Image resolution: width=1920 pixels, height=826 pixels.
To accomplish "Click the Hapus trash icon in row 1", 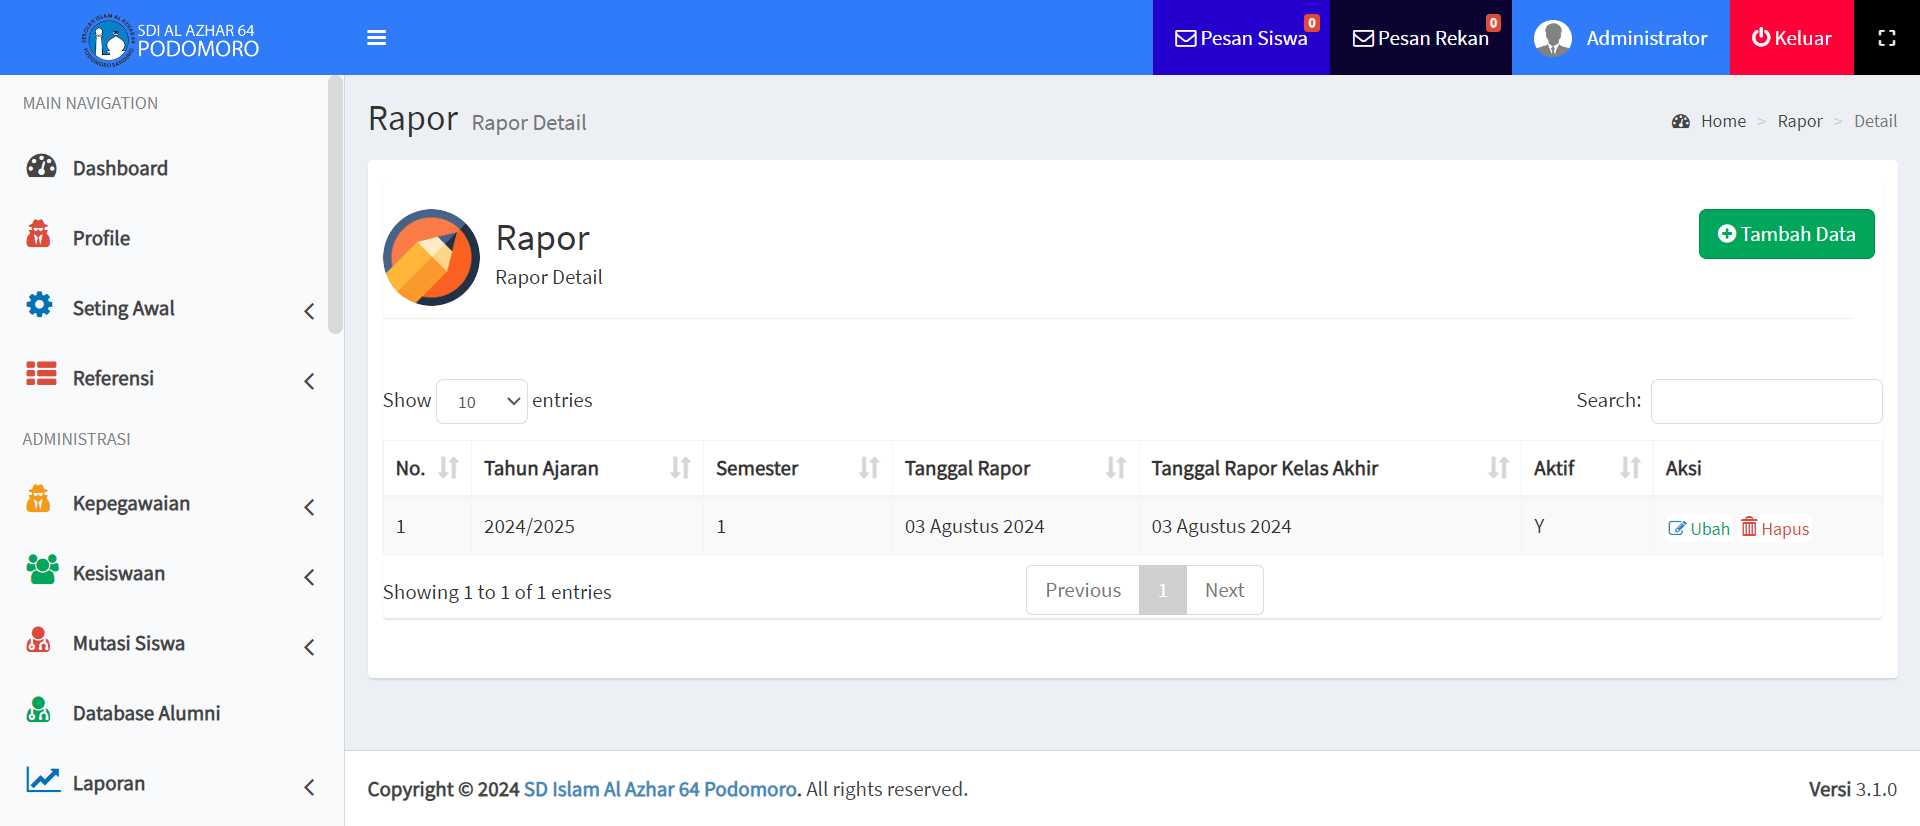I will click(1749, 527).
